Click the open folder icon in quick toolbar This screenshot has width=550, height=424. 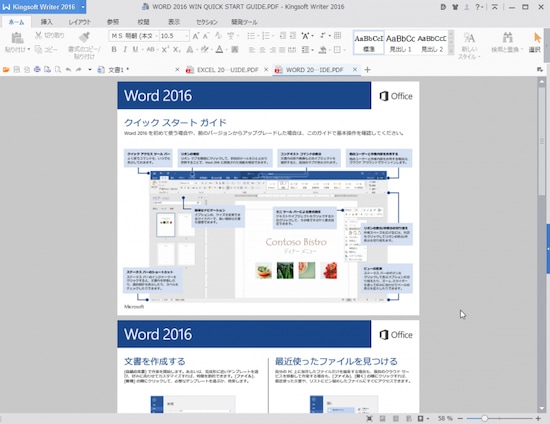tap(6, 70)
